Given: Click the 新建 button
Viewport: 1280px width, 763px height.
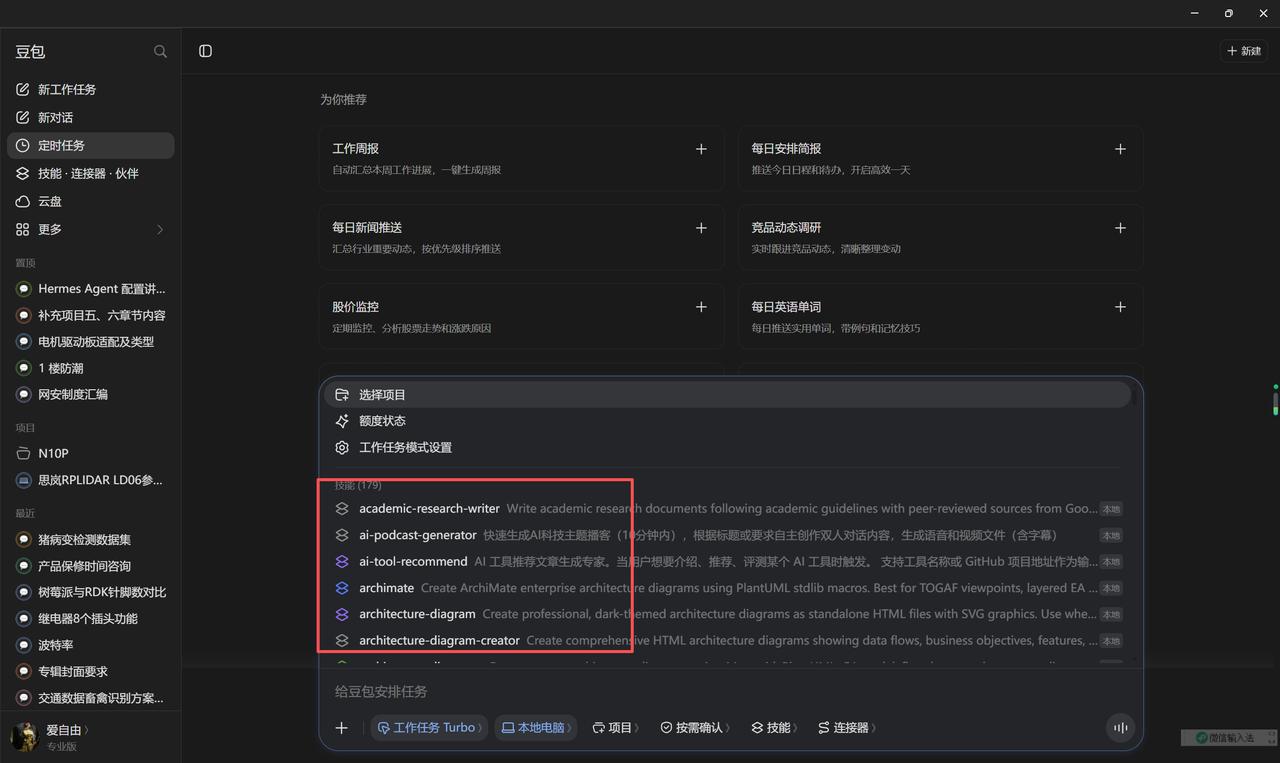Looking at the screenshot, I should (1244, 51).
